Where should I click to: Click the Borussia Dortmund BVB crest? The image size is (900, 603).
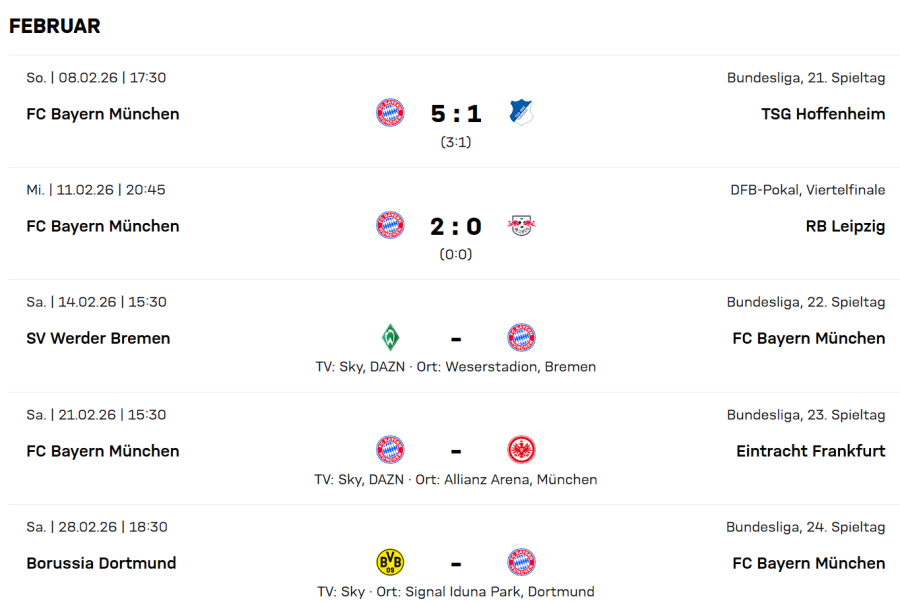coord(390,563)
